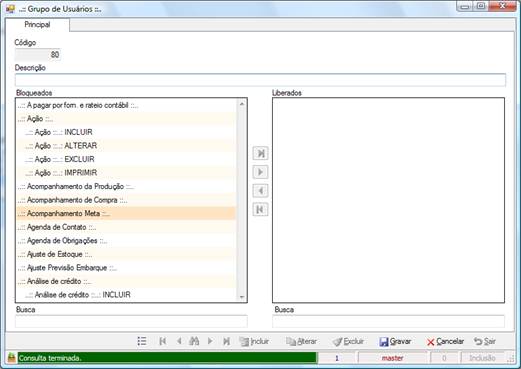
Task: Click the next record arrow icon
Action: [210, 341]
